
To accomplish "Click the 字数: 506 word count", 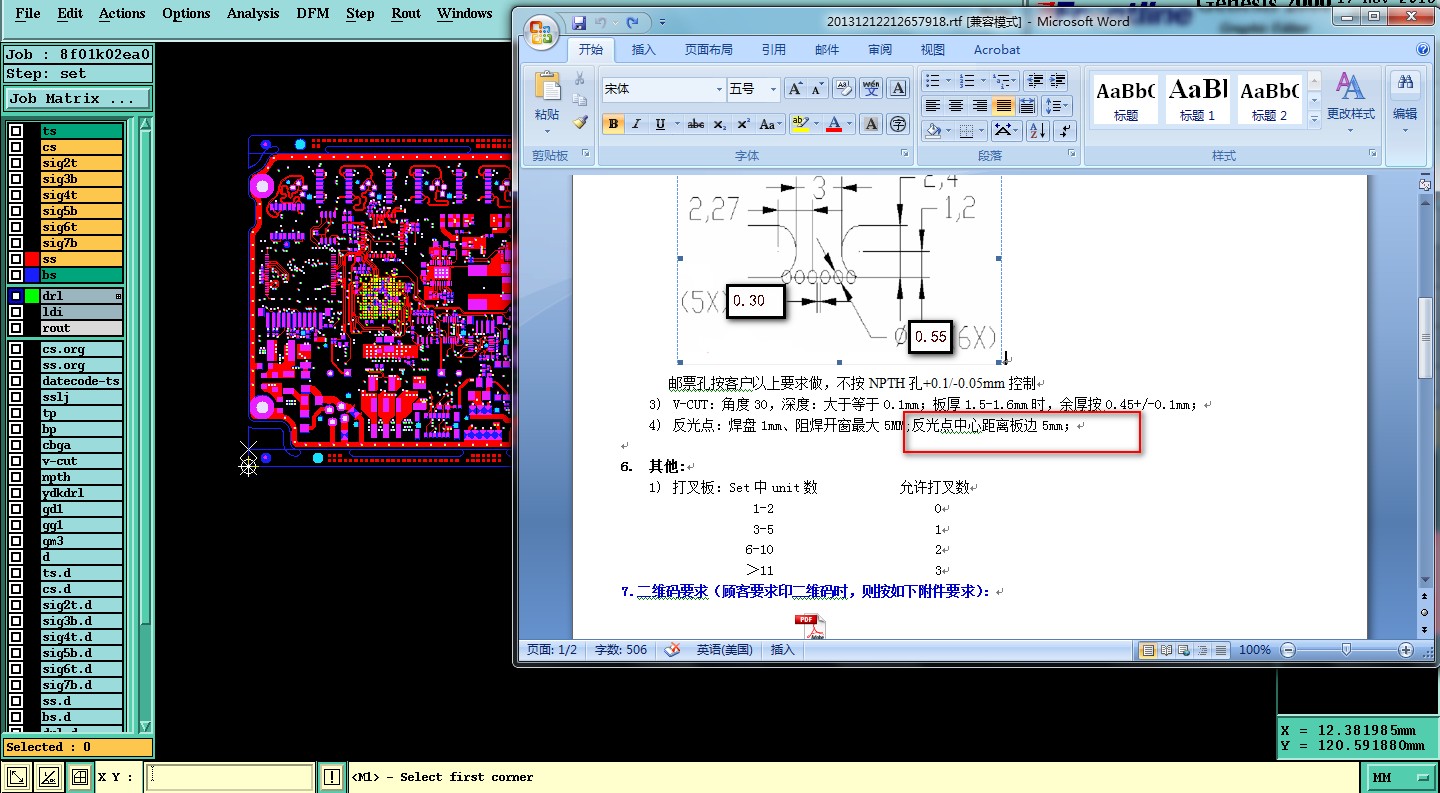I will coord(622,650).
